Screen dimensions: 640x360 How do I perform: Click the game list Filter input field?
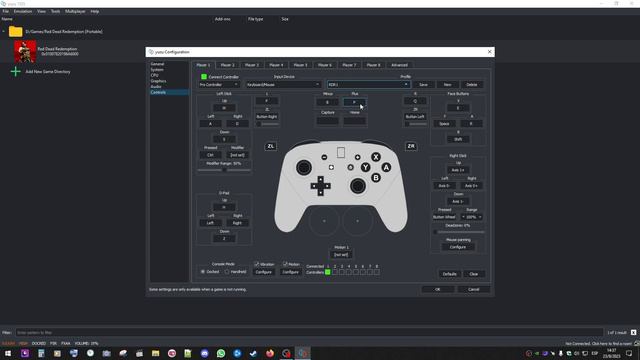[x=309, y=333]
